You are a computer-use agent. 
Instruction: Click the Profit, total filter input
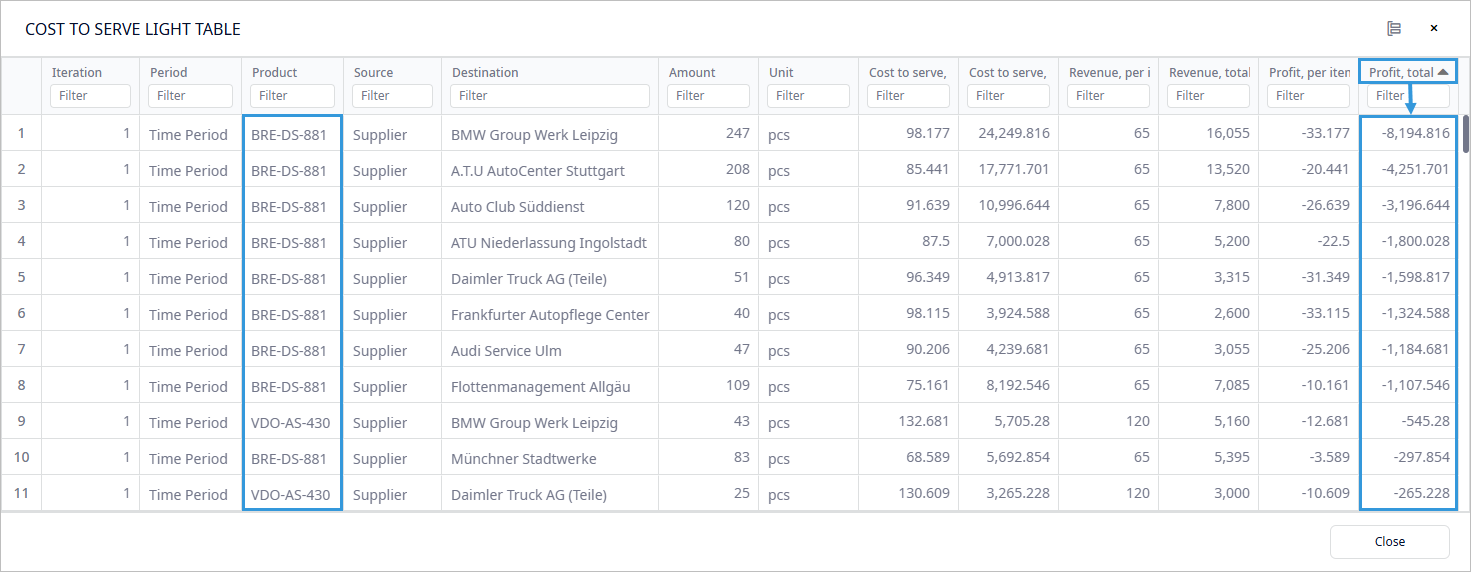click(x=1392, y=96)
